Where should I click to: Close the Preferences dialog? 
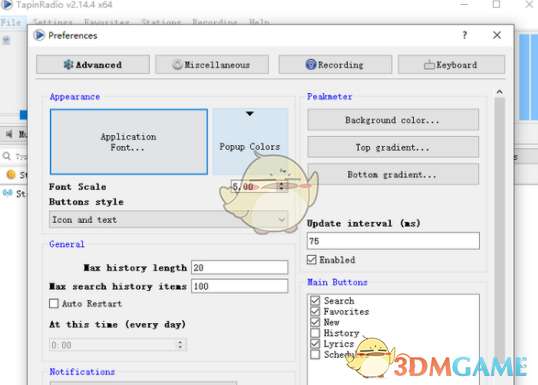(x=497, y=35)
